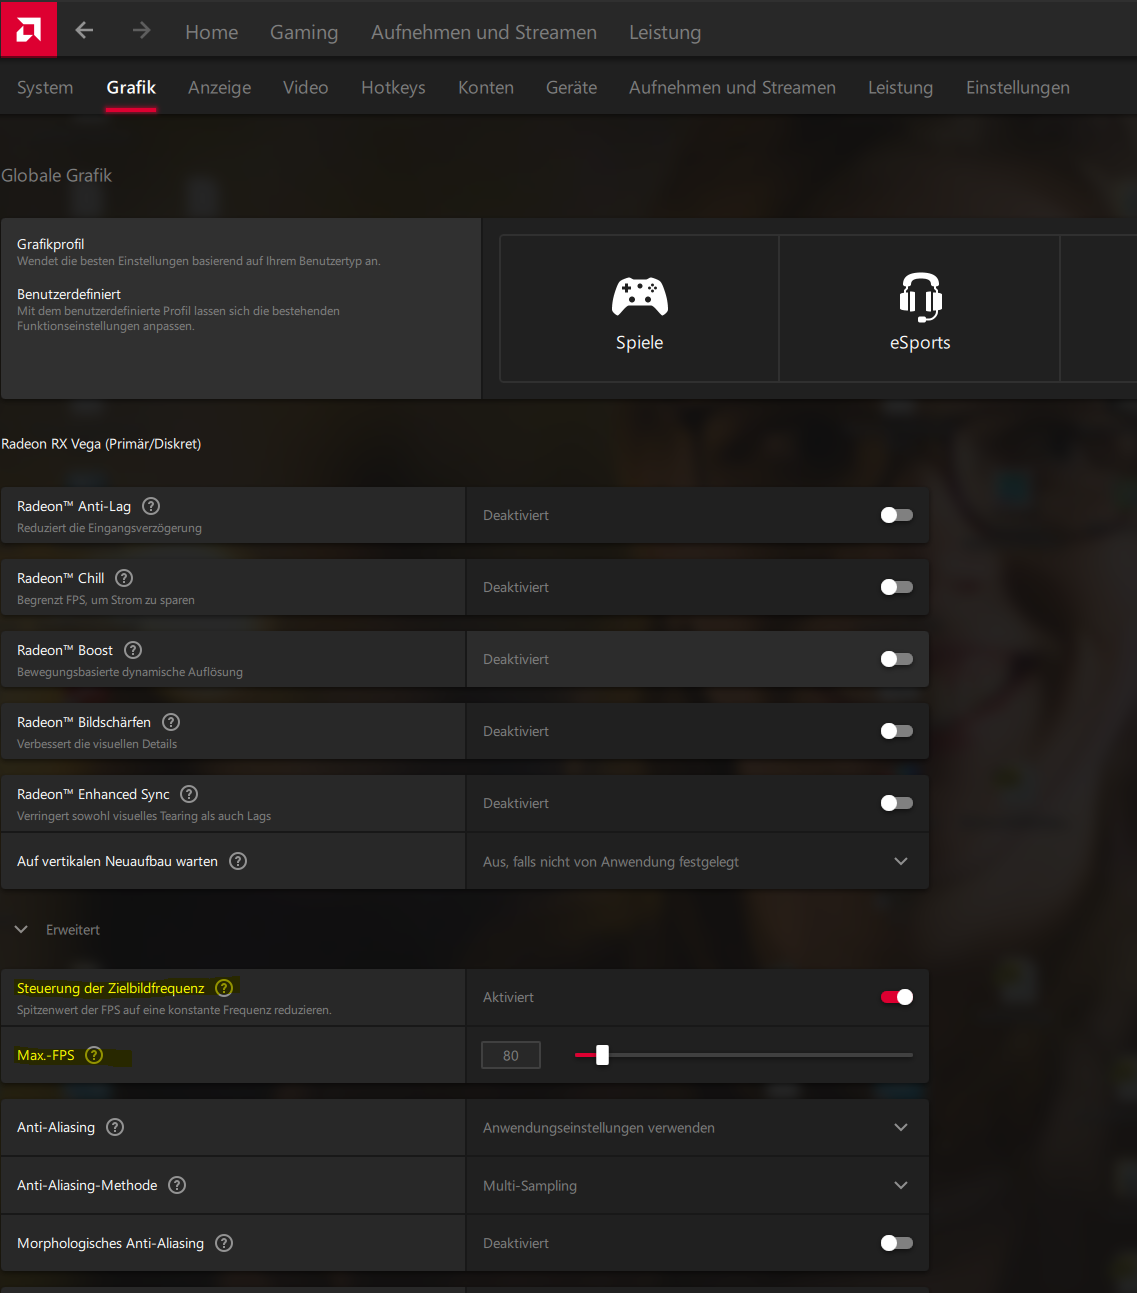Image resolution: width=1137 pixels, height=1293 pixels.
Task: Switch to the Anzeige tab
Action: click(219, 88)
